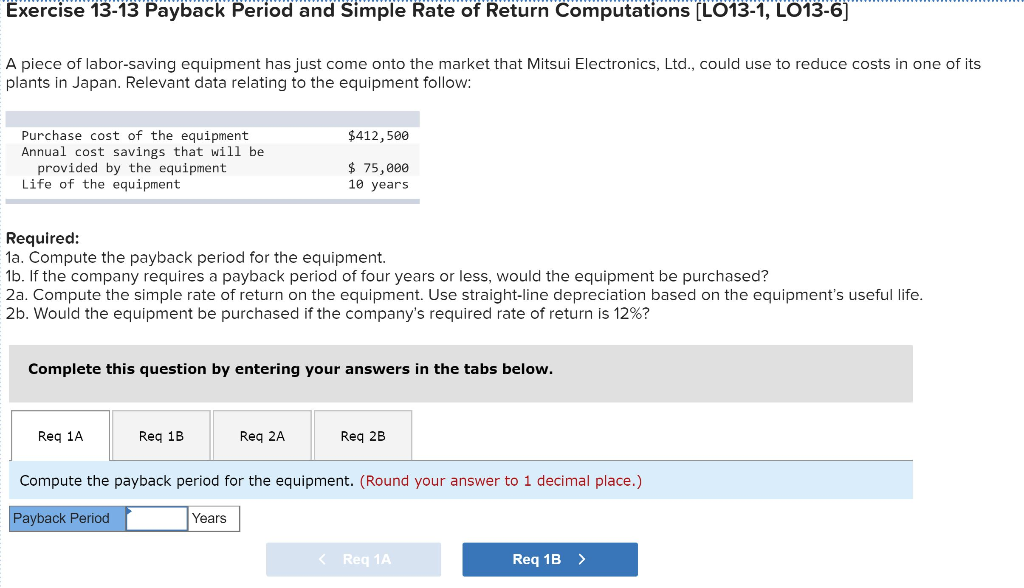Click the 10 years equipment life value
Image resolution: width=1024 pixels, height=588 pixels.
(x=378, y=184)
